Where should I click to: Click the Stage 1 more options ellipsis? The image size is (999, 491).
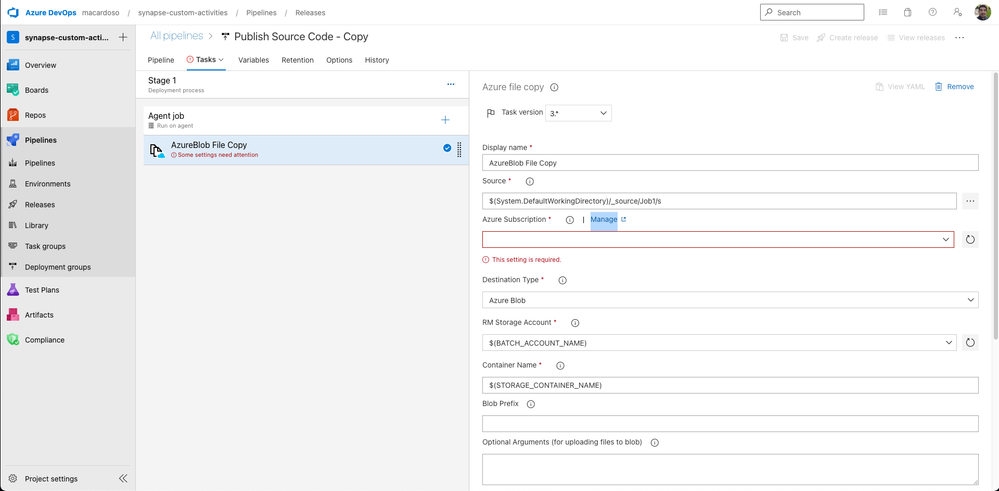coord(450,84)
